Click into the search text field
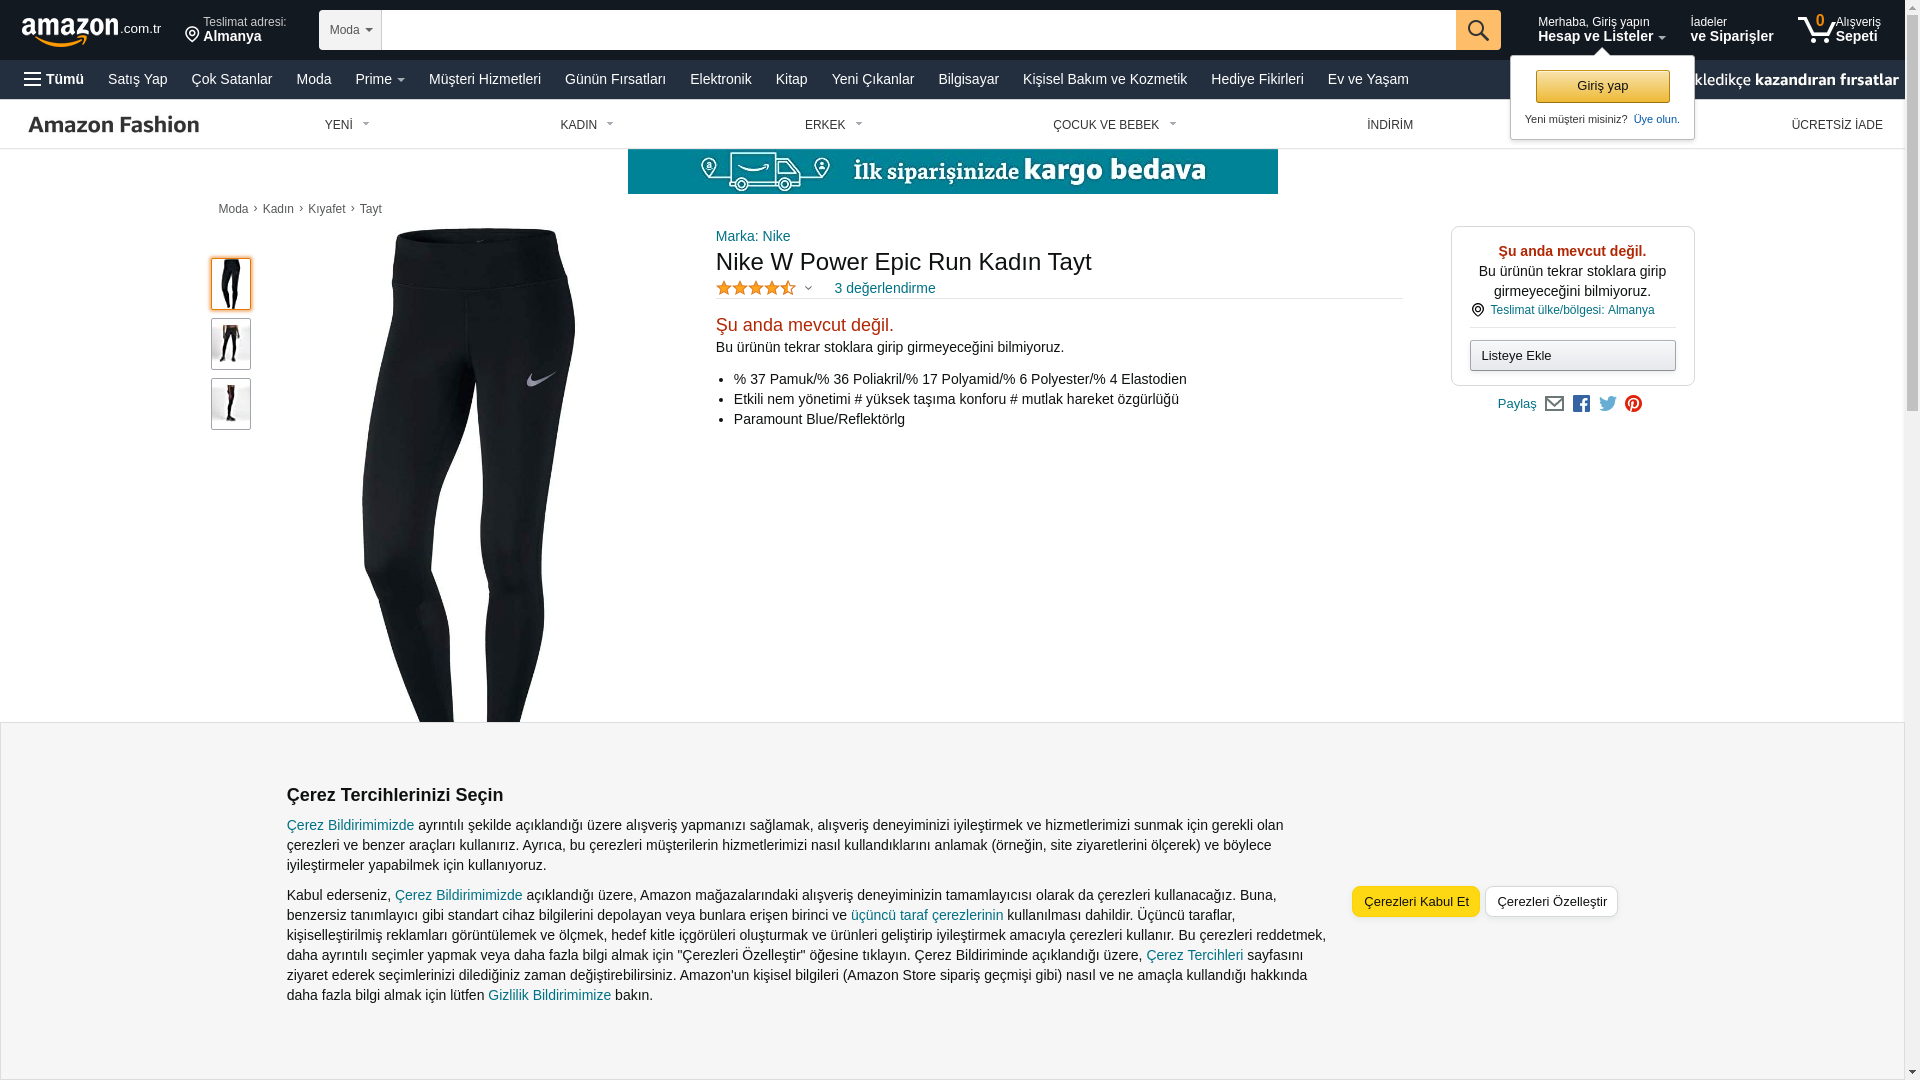 pyautogui.click(x=918, y=30)
